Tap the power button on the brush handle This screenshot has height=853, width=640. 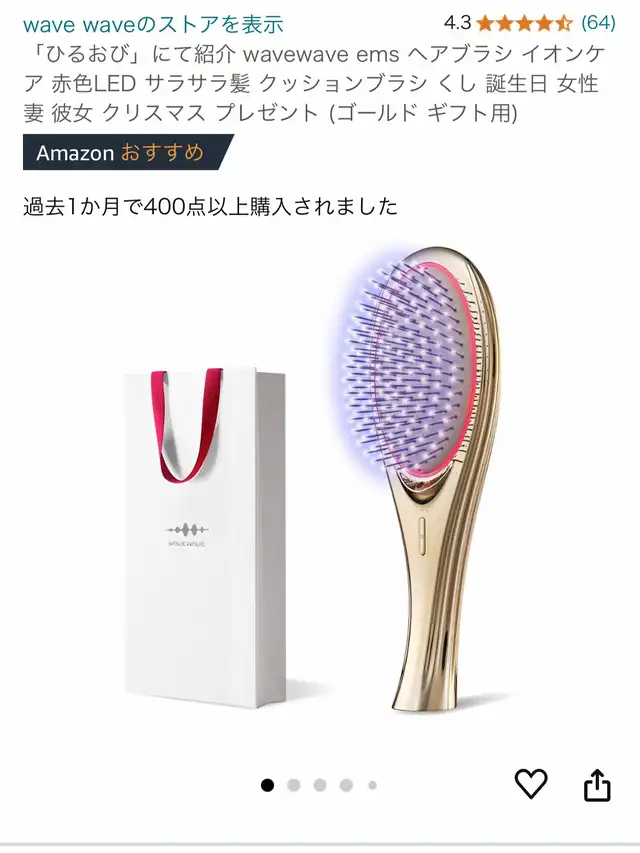coord(423,535)
